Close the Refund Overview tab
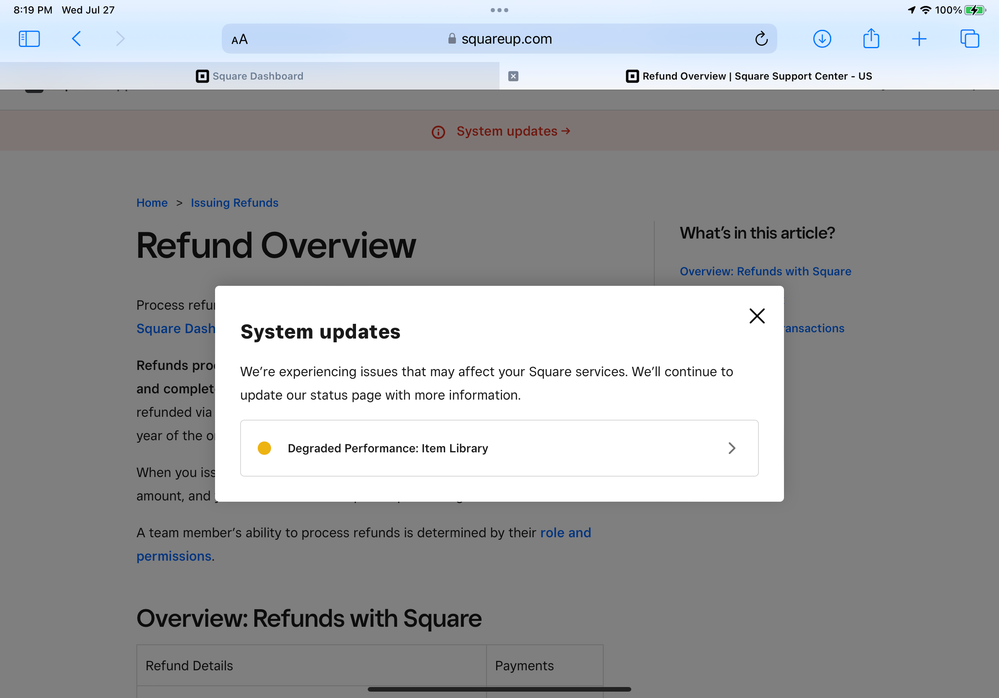The height and width of the screenshot is (698, 999). (513, 76)
